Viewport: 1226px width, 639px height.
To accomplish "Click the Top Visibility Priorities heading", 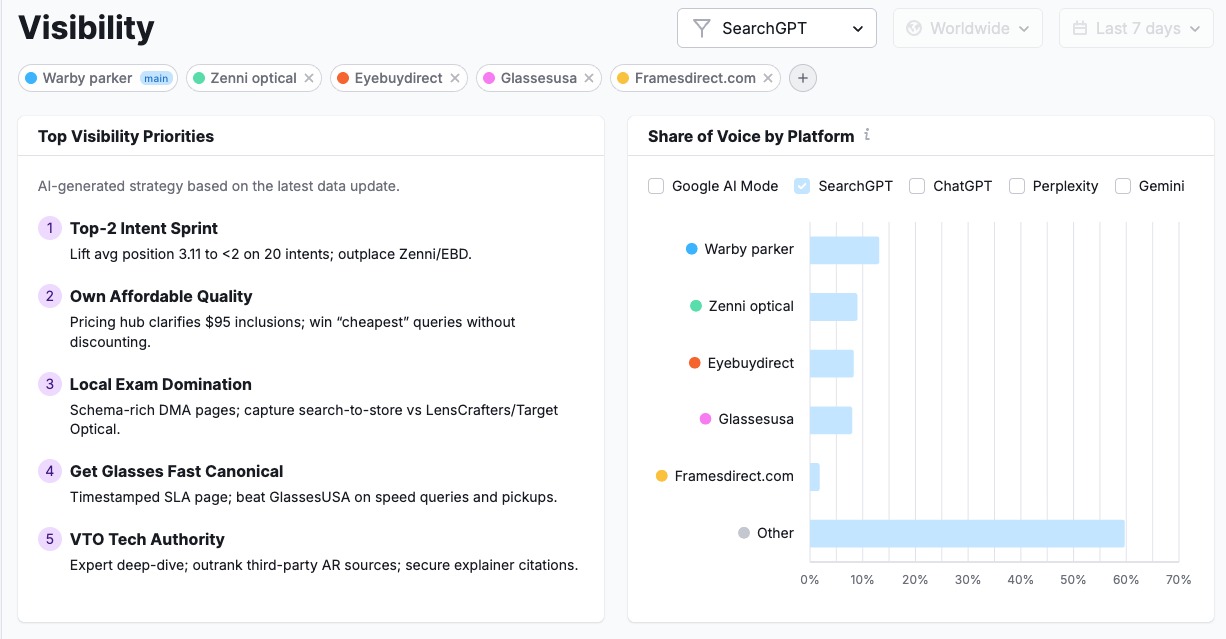I will (x=126, y=136).
